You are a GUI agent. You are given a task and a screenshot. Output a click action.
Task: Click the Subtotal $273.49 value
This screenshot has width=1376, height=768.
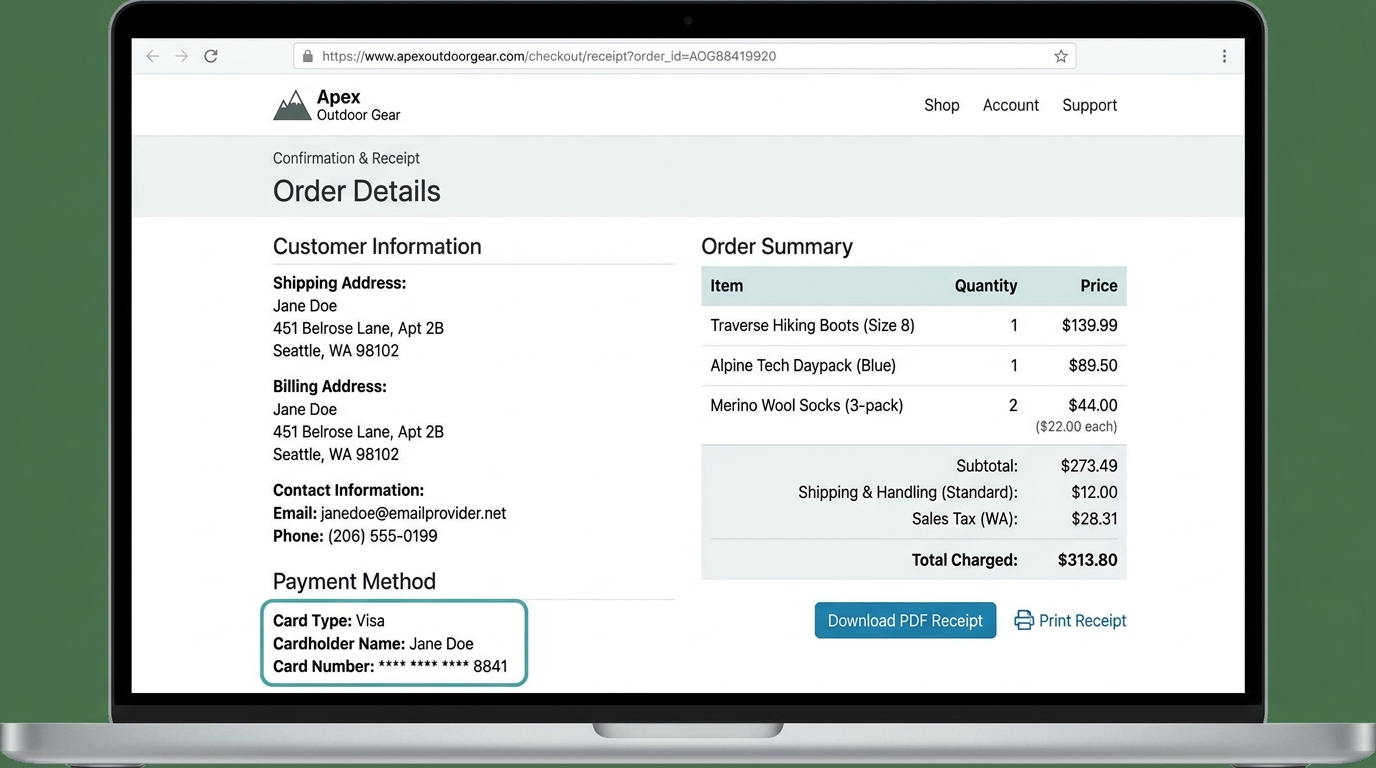click(x=1089, y=466)
